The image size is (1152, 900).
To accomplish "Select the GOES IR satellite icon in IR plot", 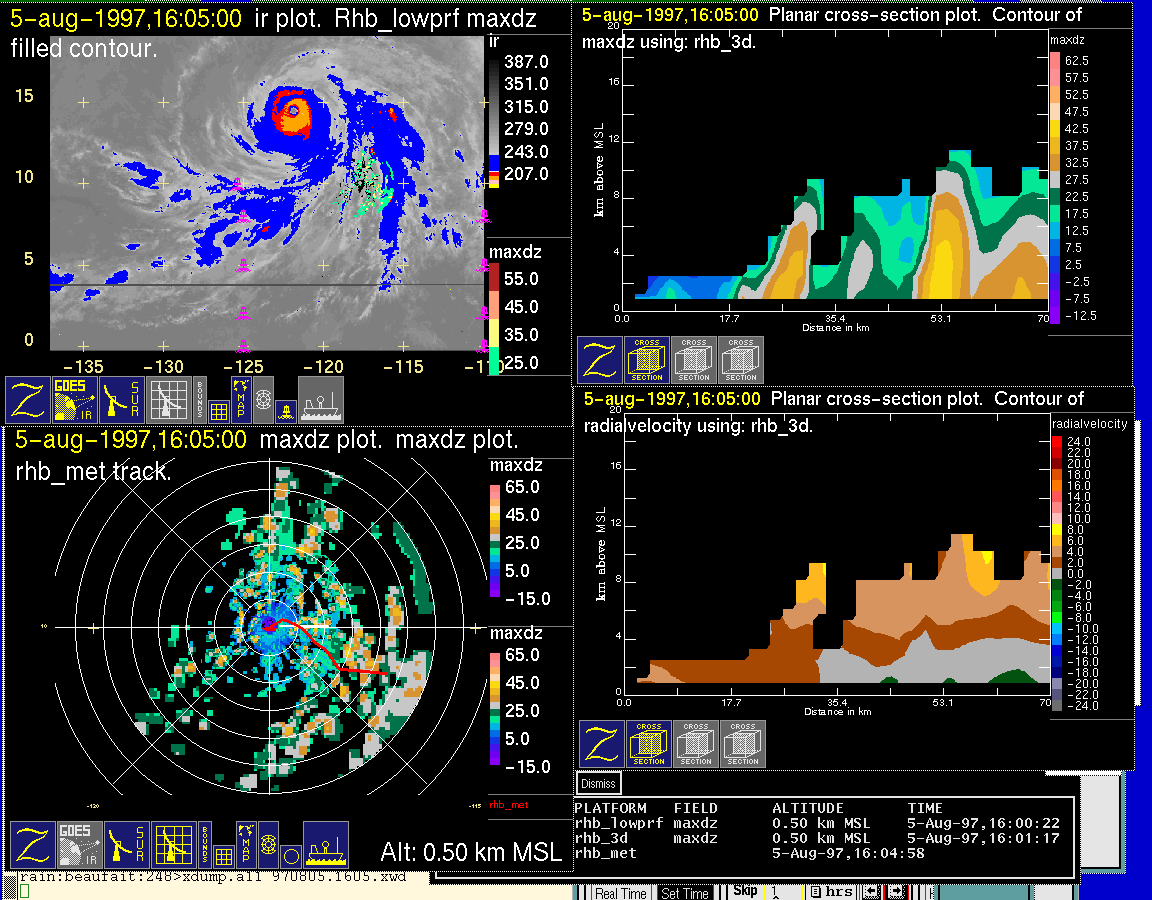I will pos(76,400).
